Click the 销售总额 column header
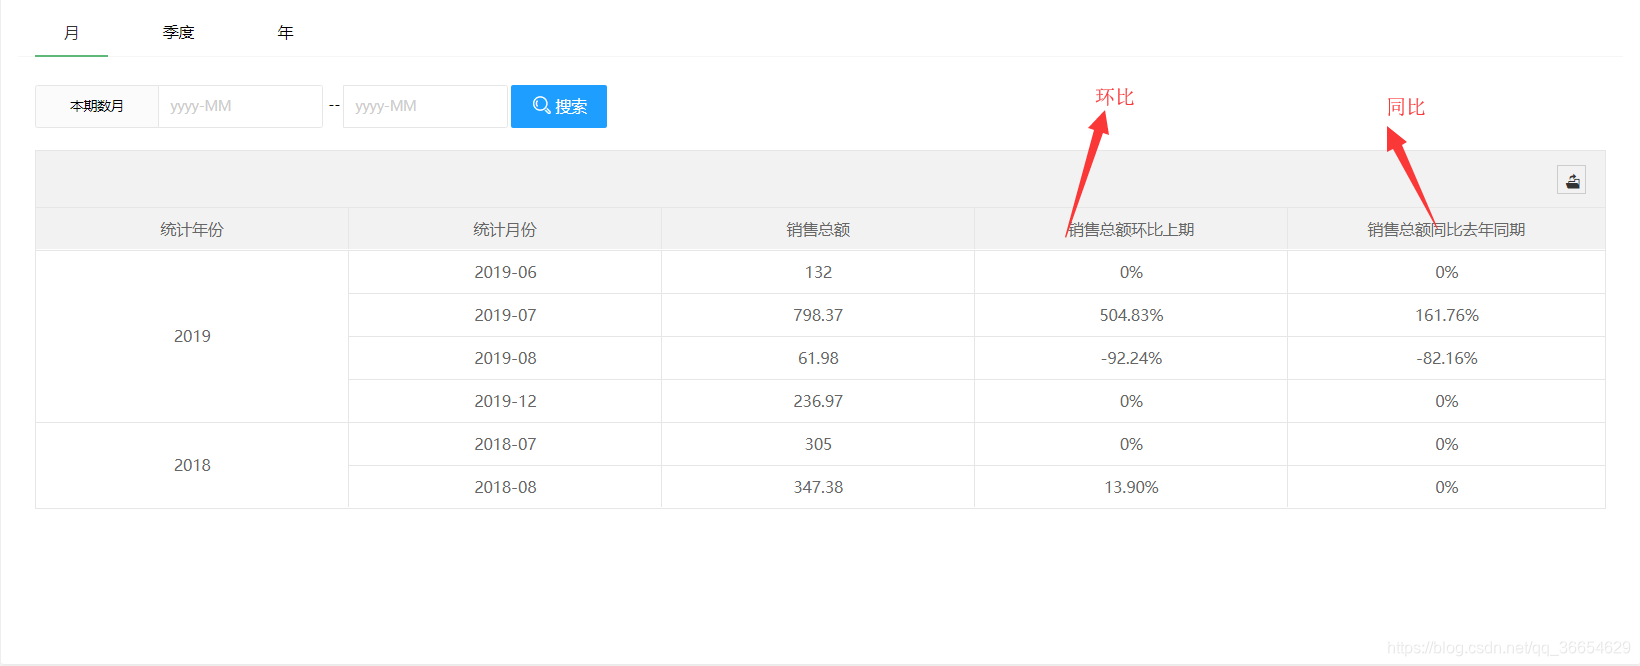Image resolution: width=1640 pixels, height=666 pixels. tap(818, 230)
